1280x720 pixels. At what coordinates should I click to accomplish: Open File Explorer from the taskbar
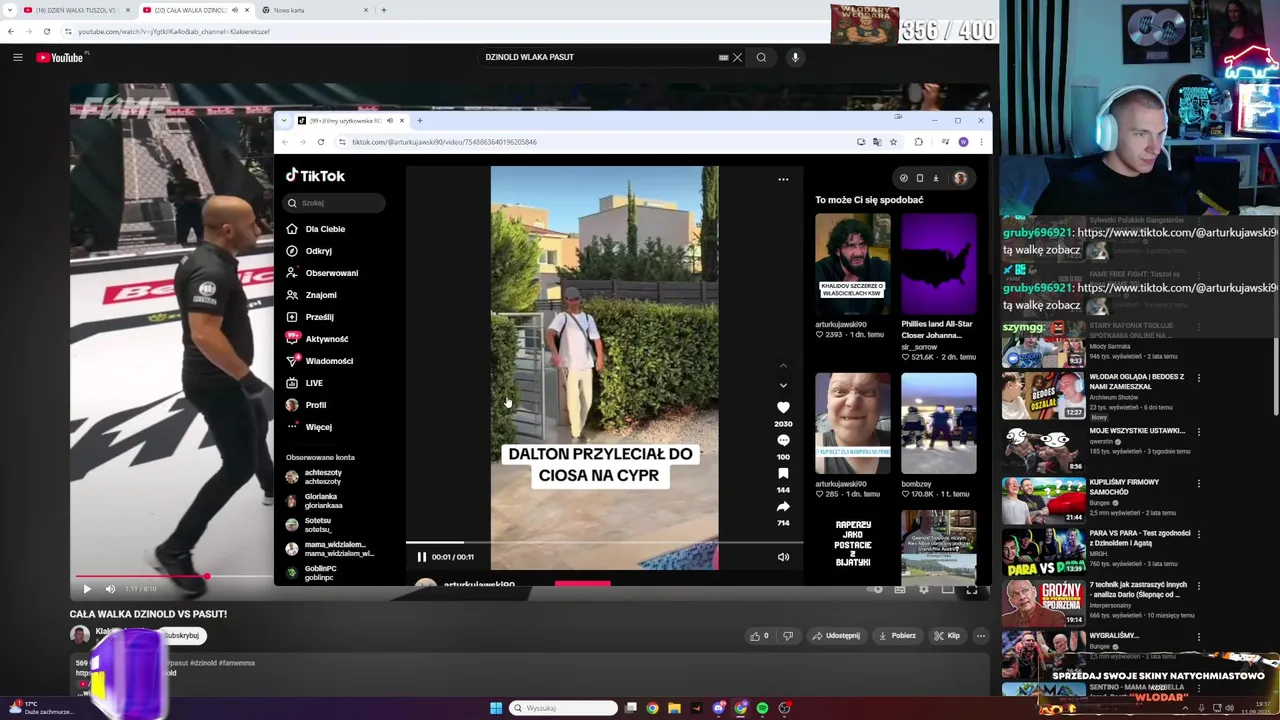click(x=674, y=708)
